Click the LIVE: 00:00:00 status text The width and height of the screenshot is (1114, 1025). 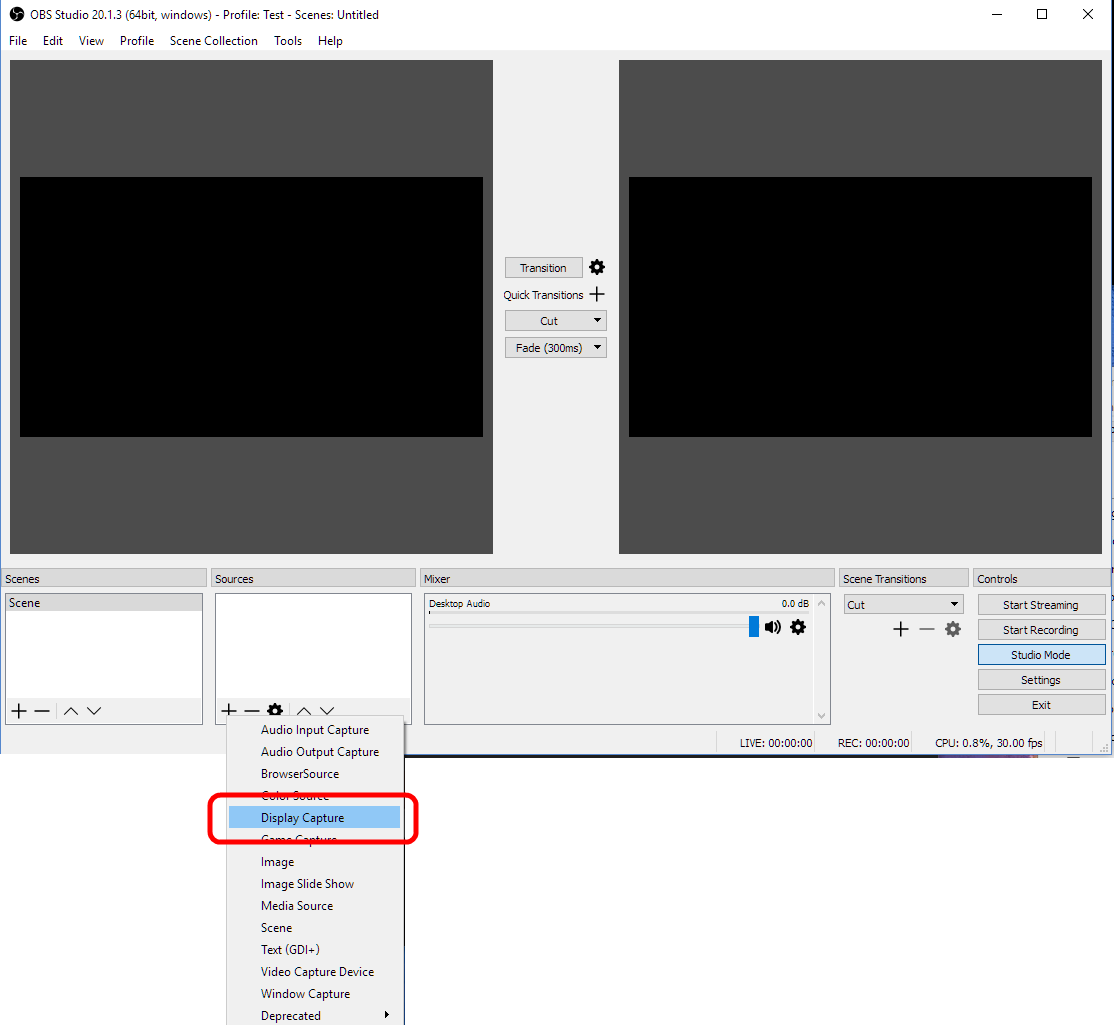click(776, 743)
